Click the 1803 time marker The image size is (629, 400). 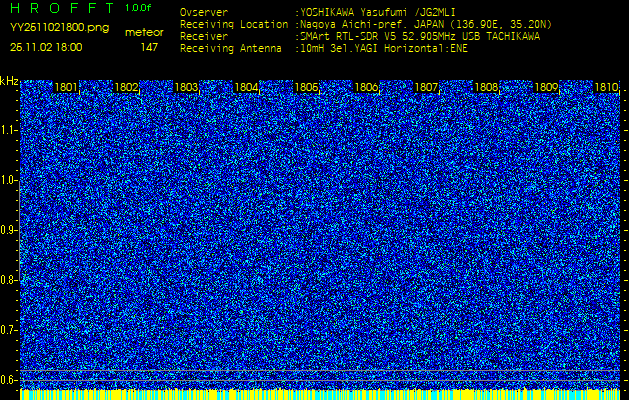(186, 87)
